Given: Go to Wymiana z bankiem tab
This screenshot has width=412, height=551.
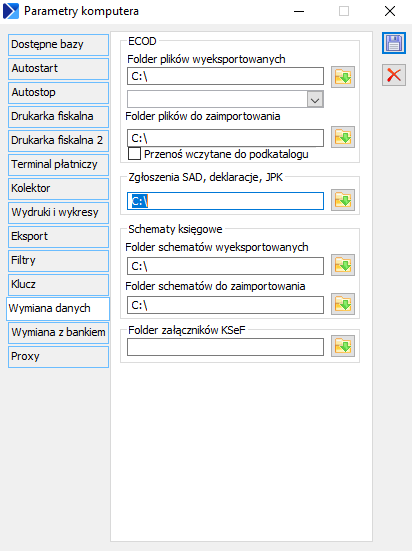Looking at the screenshot, I should pos(58,332).
